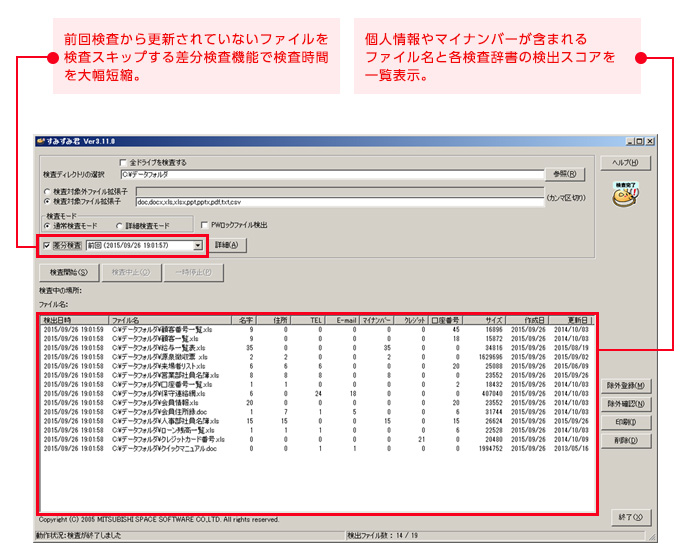Image resolution: width=700 pixels, height=550 pixels.
Task: Sort by 口座番号 column header
Action: (446, 320)
